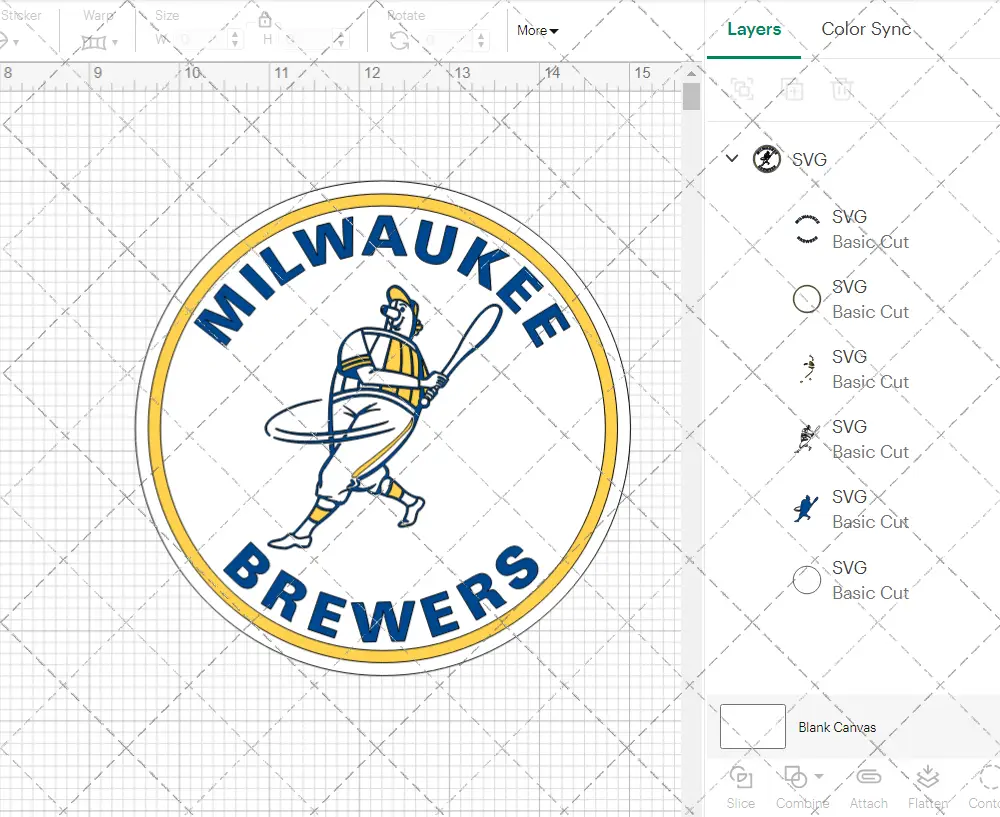
Task: Click the Contour icon
Action: (x=988, y=777)
